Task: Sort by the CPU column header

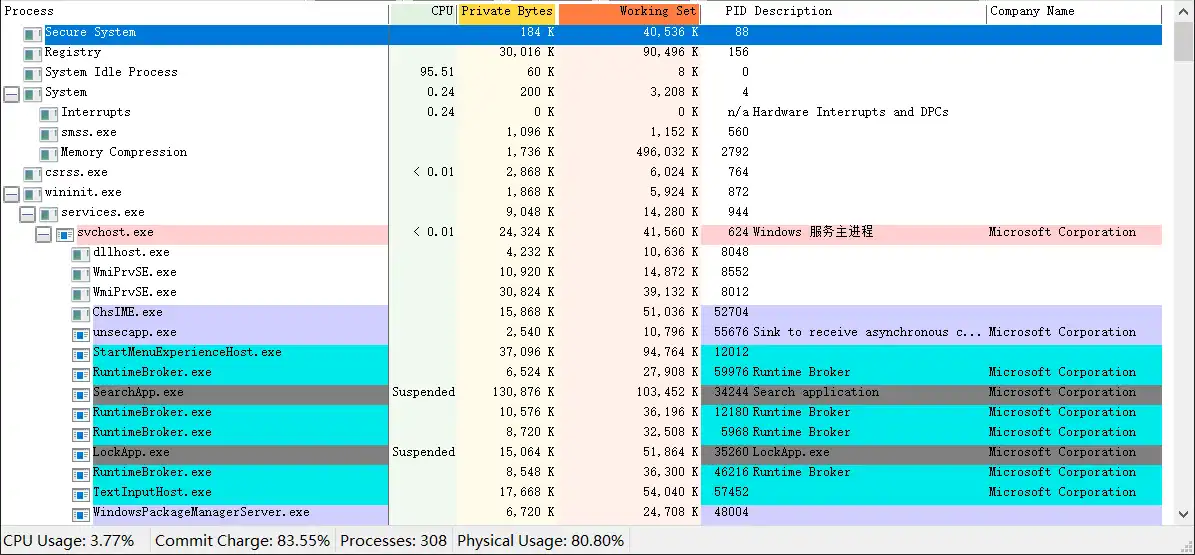Action: (x=424, y=12)
